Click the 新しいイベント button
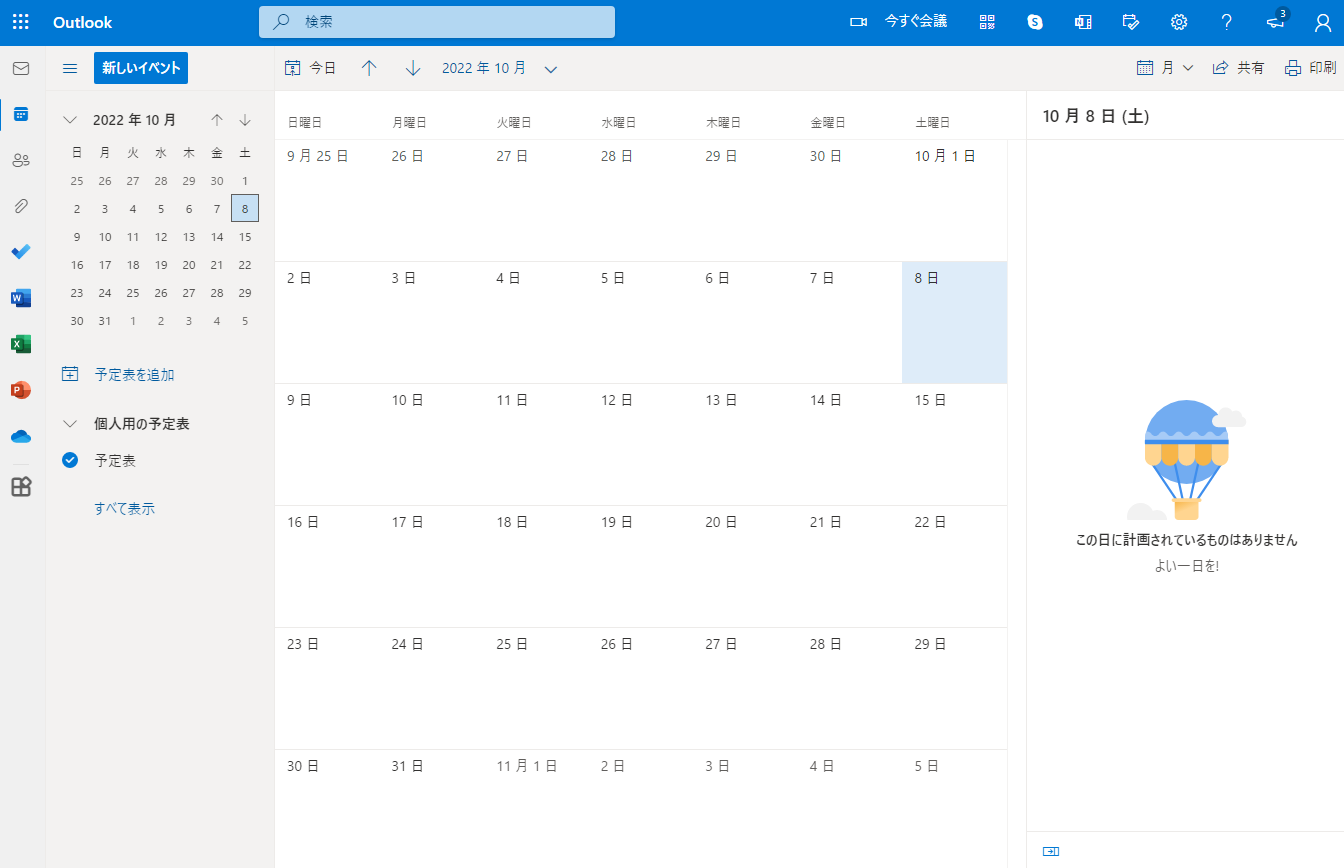This screenshot has width=1344, height=868. point(141,68)
